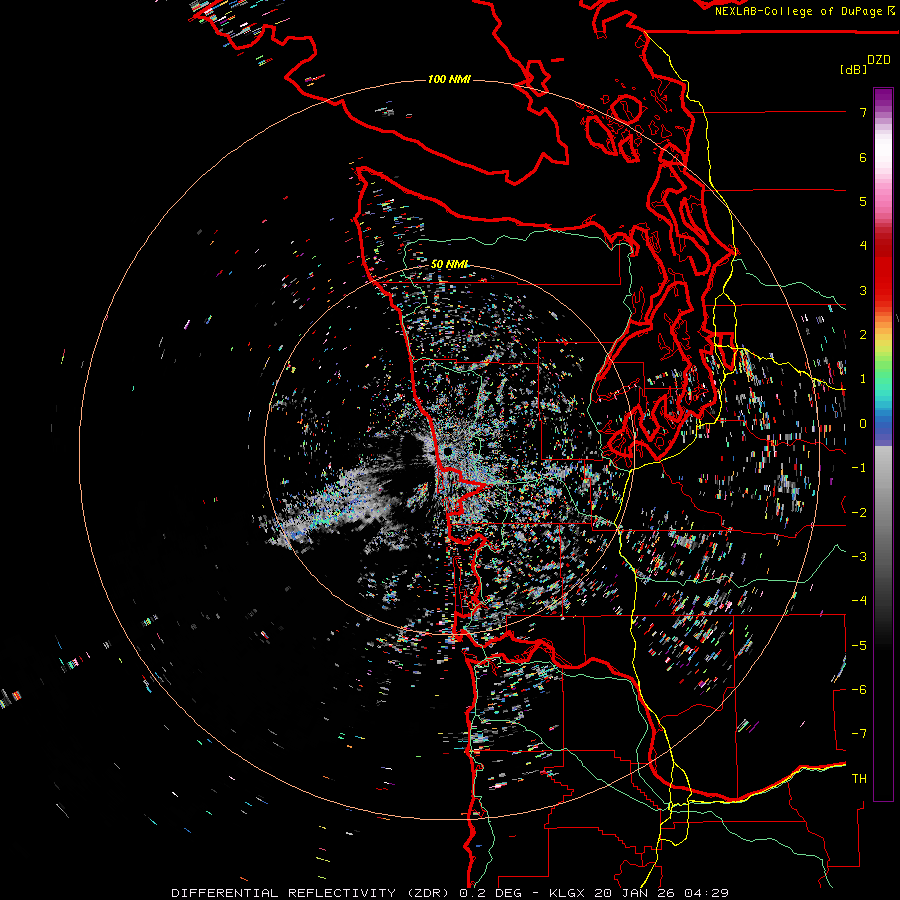Click the TH label on the color scale
Viewport: 900px width, 900px height.
[x=859, y=779]
